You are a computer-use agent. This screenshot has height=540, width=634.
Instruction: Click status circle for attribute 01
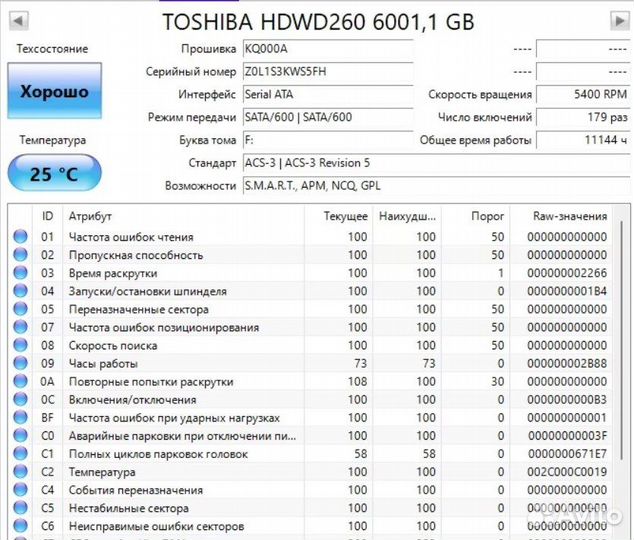20,236
